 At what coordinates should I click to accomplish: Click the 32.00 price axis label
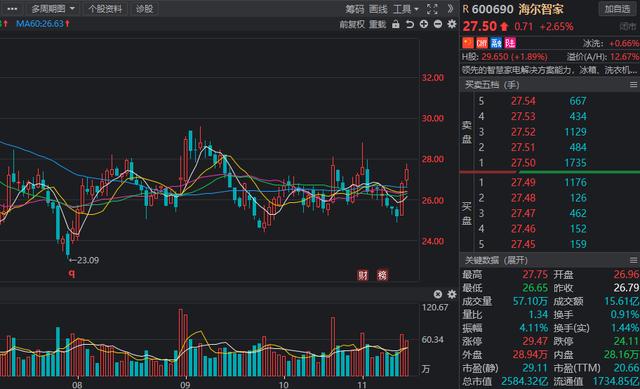point(432,78)
